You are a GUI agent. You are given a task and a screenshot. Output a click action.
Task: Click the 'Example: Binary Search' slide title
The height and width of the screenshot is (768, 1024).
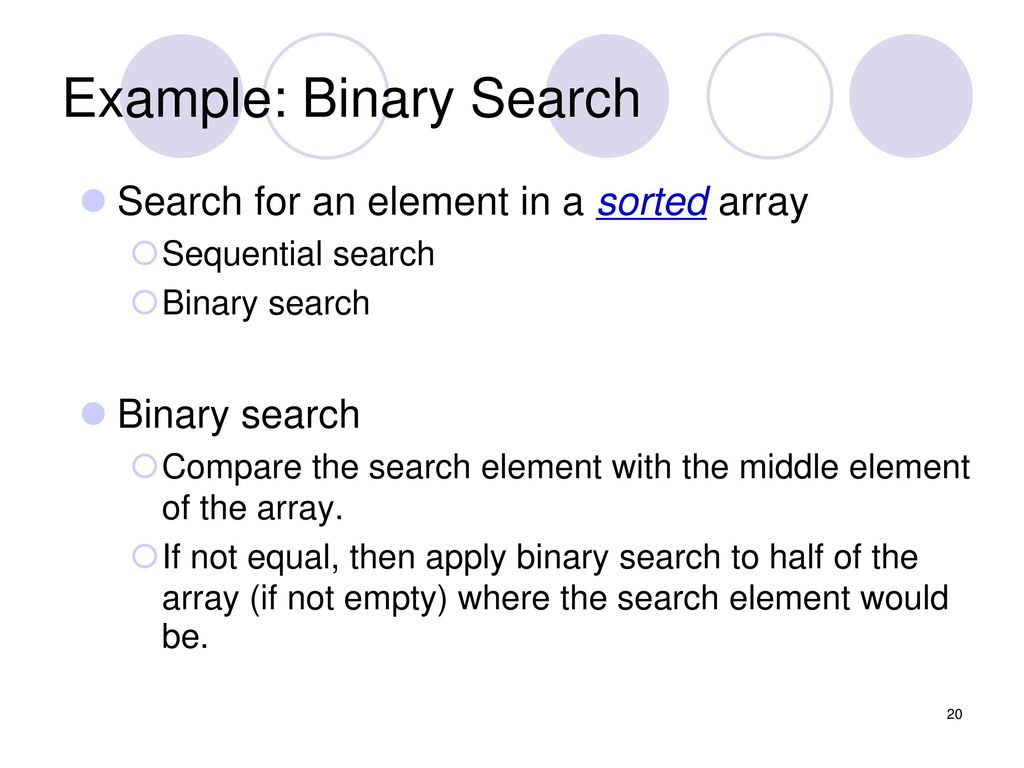pyautogui.click(x=351, y=99)
